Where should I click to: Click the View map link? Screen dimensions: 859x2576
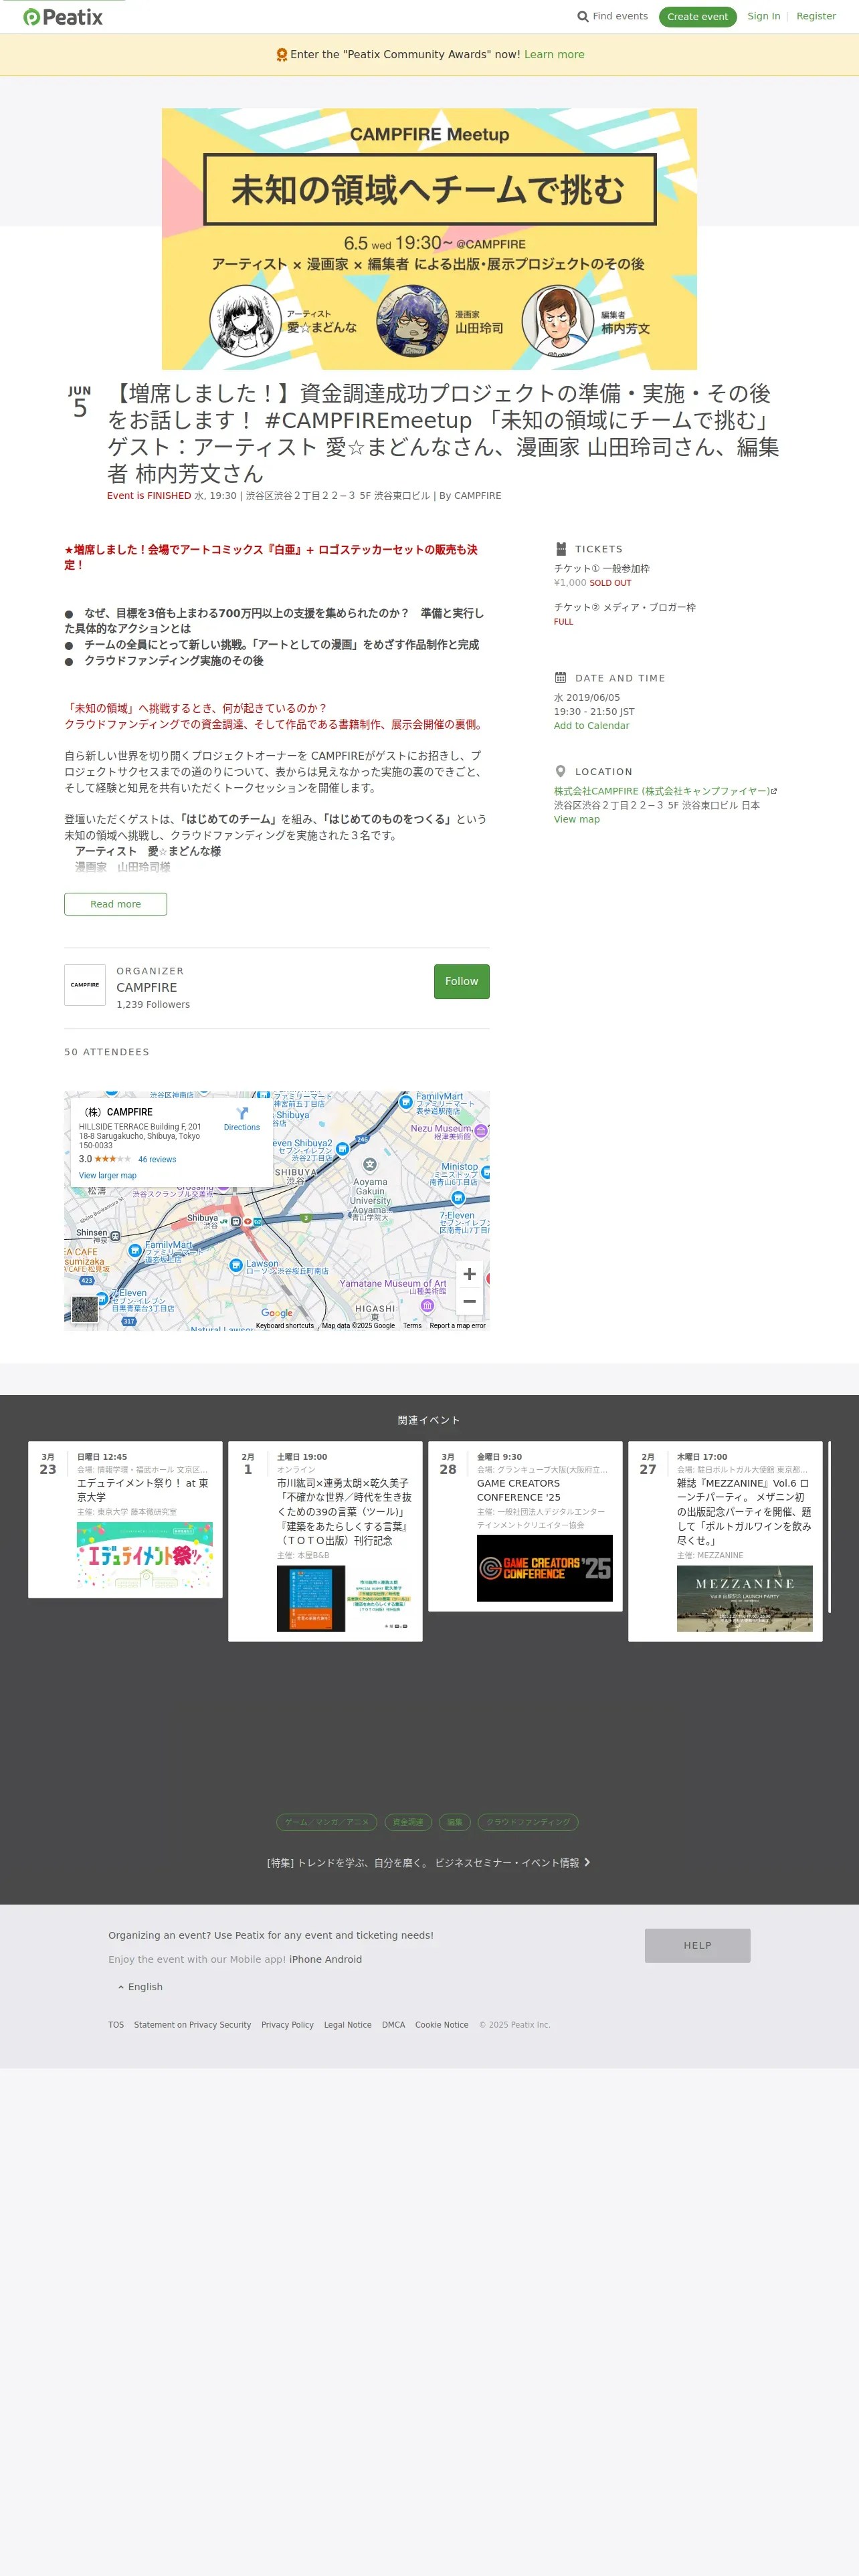click(577, 819)
